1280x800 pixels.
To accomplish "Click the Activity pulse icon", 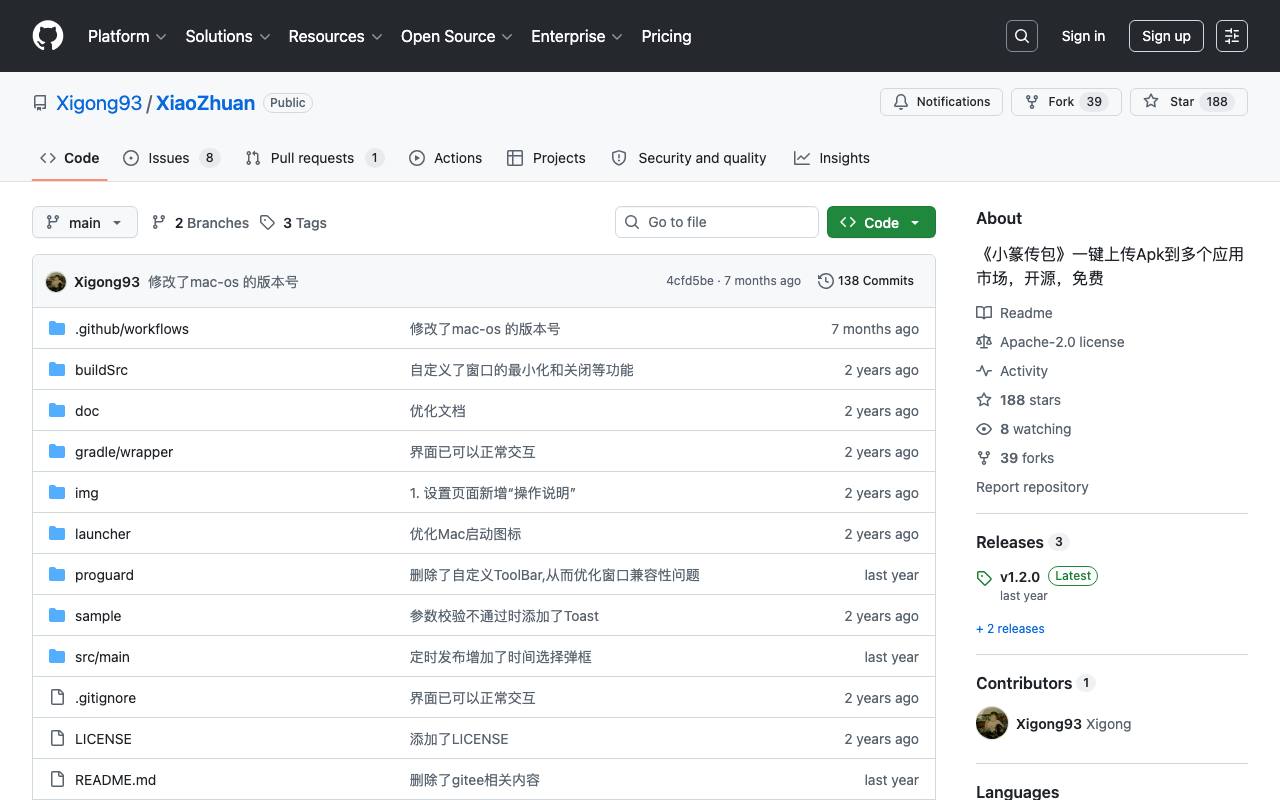I will (x=984, y=370).
